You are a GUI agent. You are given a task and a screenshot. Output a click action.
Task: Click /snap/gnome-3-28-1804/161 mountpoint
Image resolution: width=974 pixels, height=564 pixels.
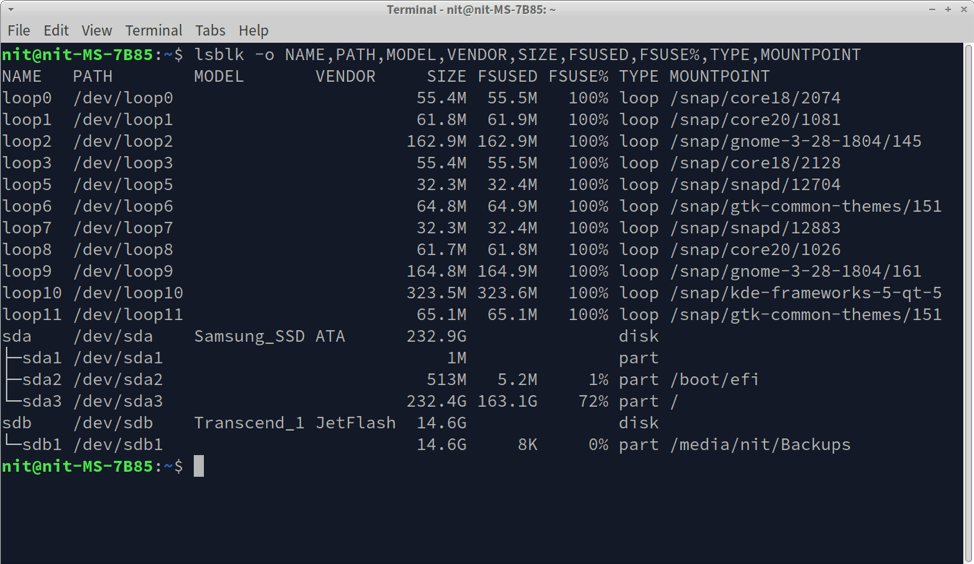coord(795,271)
